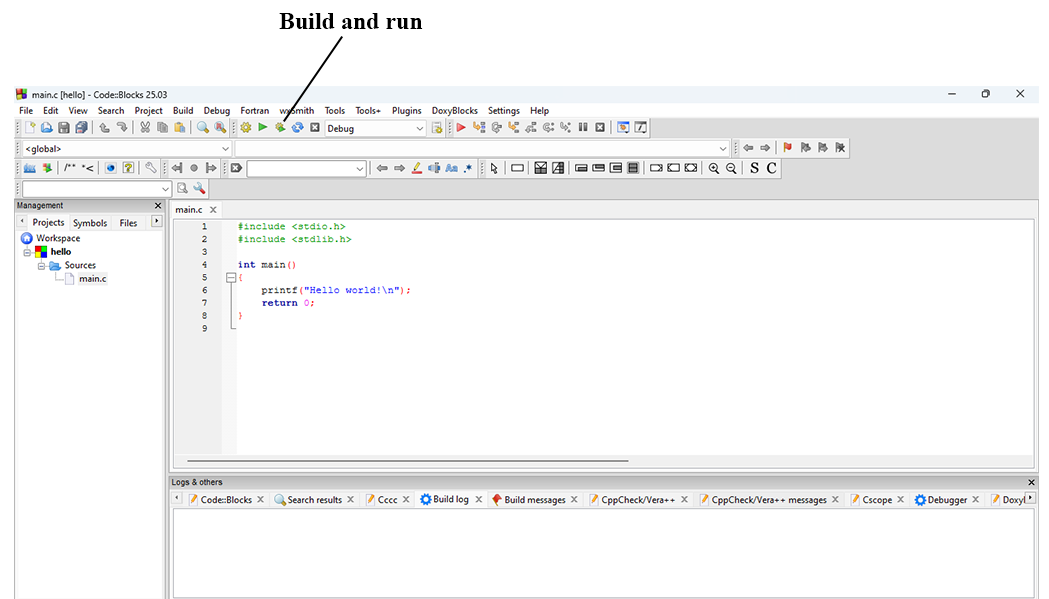Start debugging with the red arrow icon
Image resolution: width=1049 pixels, height=599 pixels.
[461, 128]
